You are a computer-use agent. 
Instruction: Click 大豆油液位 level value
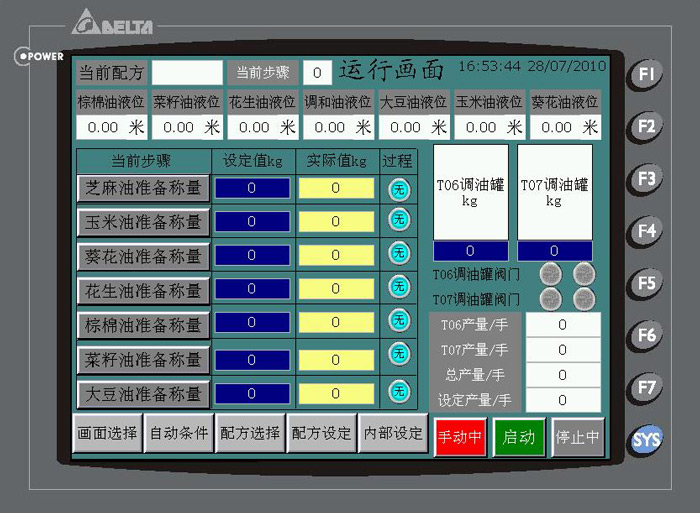click(414, 127)
